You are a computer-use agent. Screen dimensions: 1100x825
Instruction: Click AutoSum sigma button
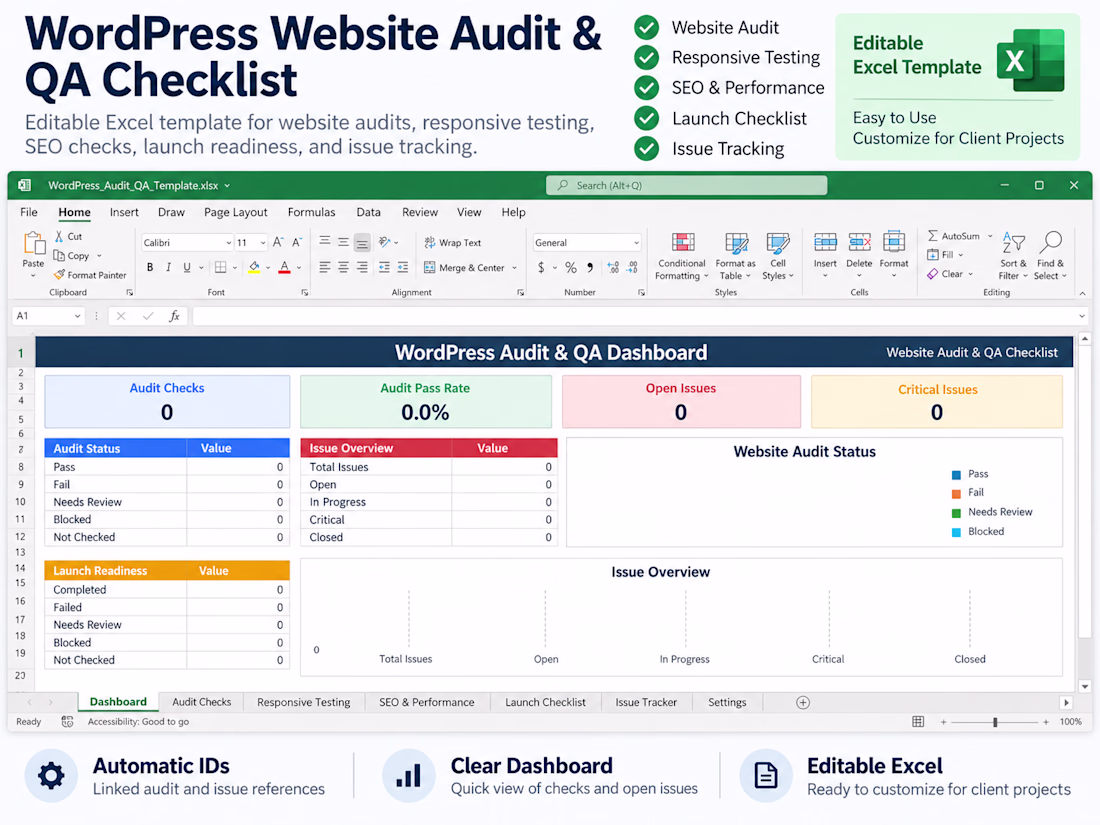pos(953,236)
